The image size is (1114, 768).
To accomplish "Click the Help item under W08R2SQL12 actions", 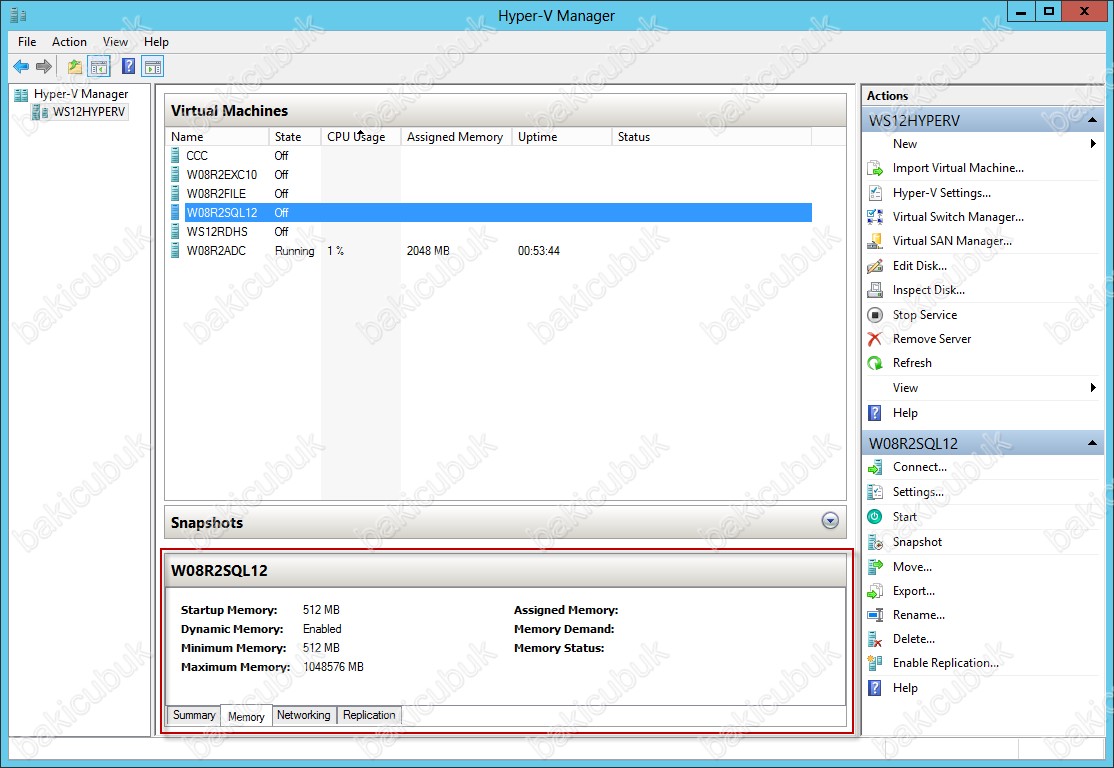I will [905, 688].
